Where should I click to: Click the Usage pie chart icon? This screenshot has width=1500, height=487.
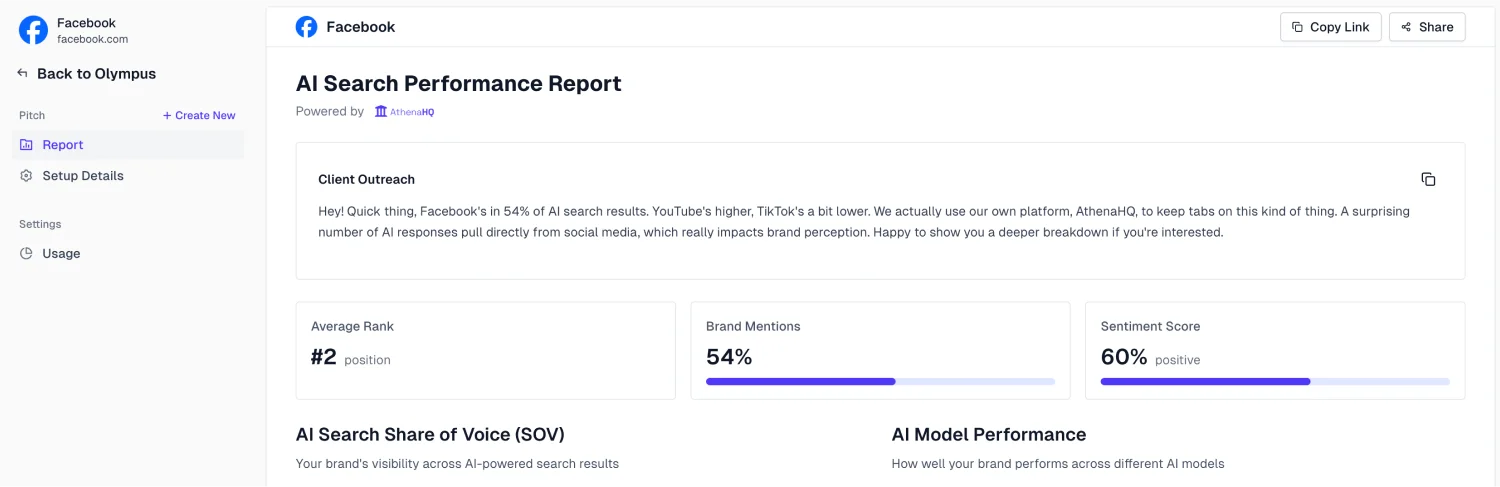point(26,254)
